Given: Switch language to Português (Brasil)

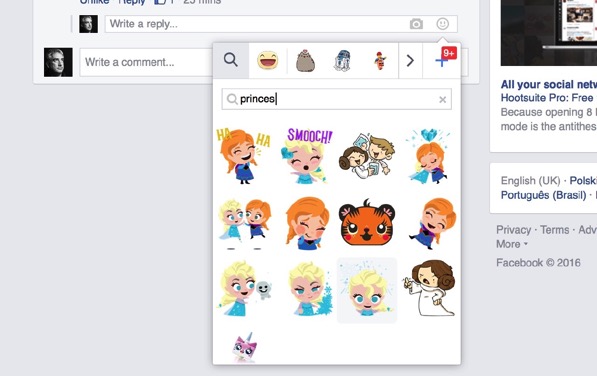Looking at the screenshot, I should tap(543, 195).
